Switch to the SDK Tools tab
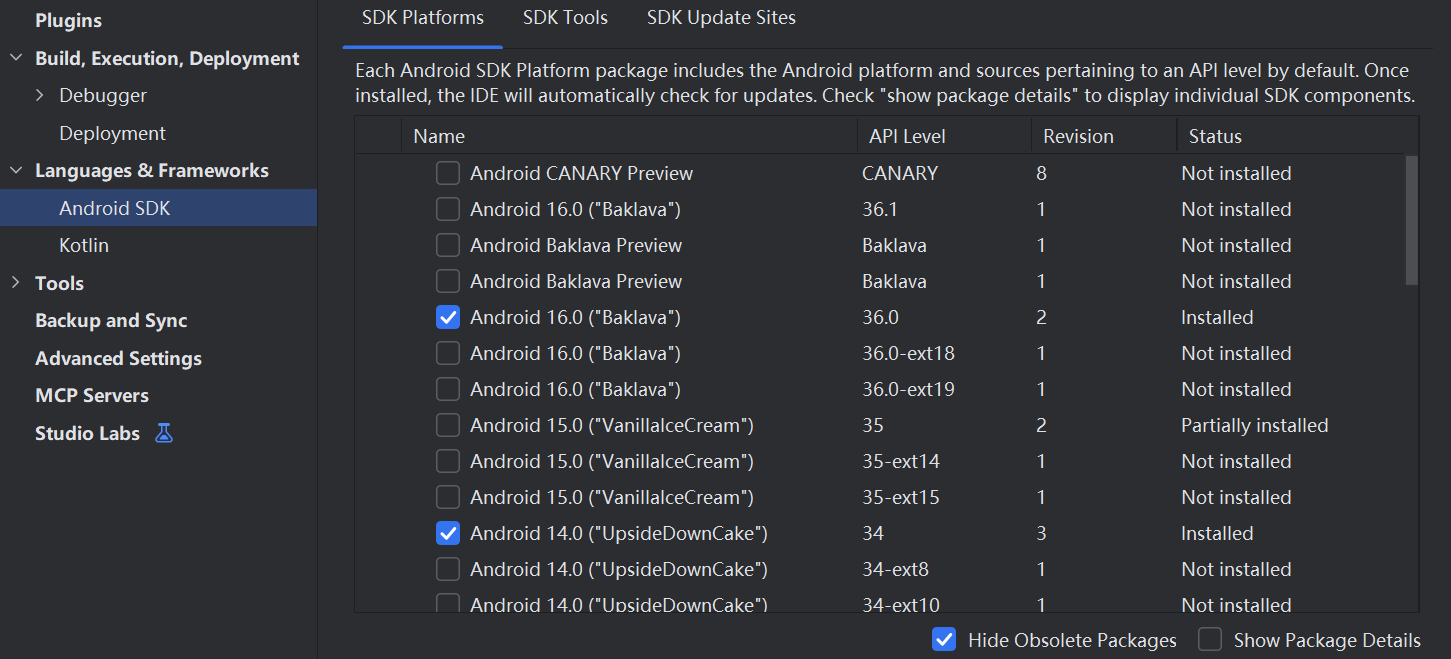Screen dimensions: 1451x659 [565, 18]
